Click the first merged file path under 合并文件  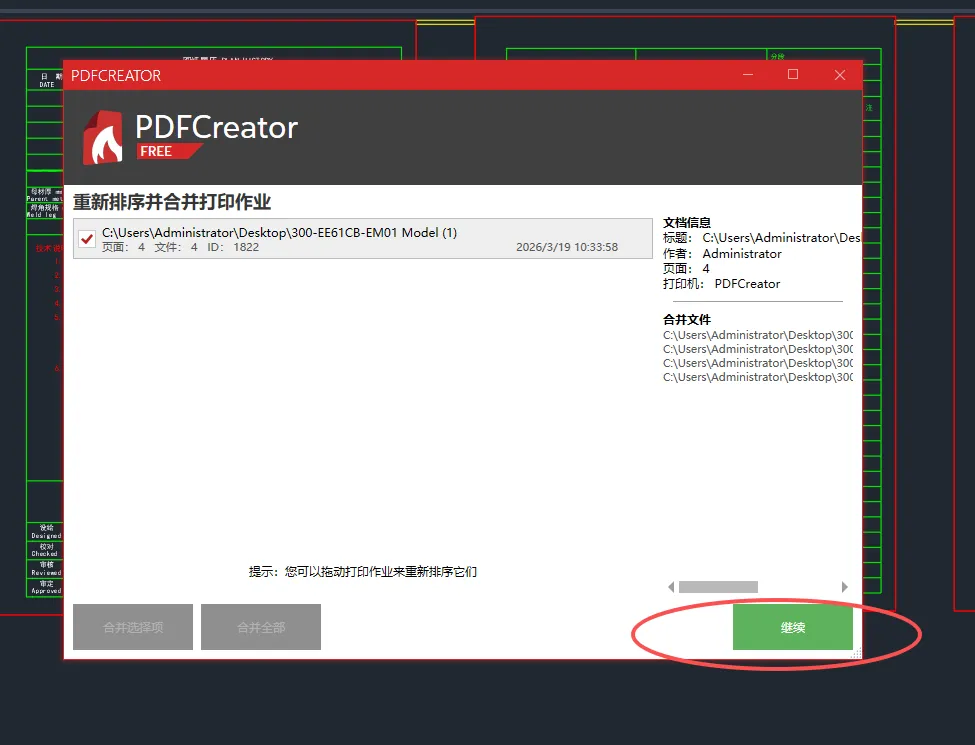tap(758, 335)
